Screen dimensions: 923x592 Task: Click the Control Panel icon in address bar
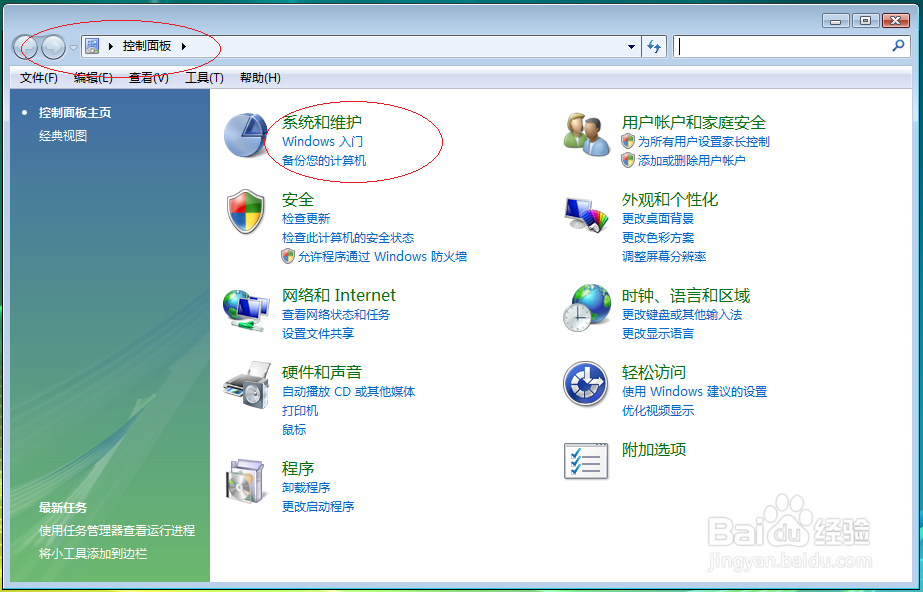[92, 46]
